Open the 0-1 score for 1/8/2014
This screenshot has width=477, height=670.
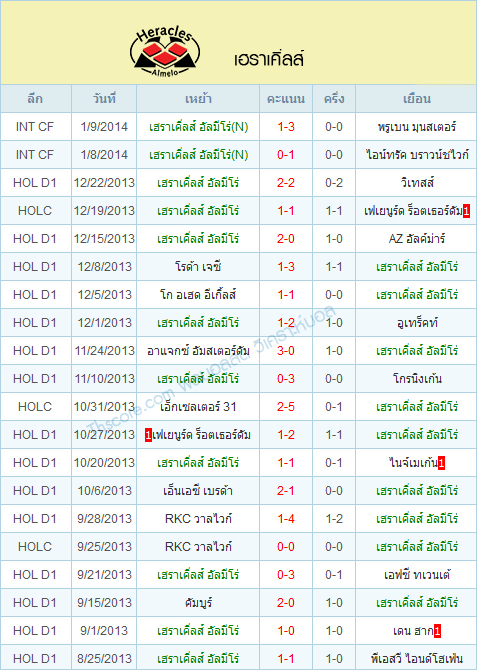(x=286, y=155)
